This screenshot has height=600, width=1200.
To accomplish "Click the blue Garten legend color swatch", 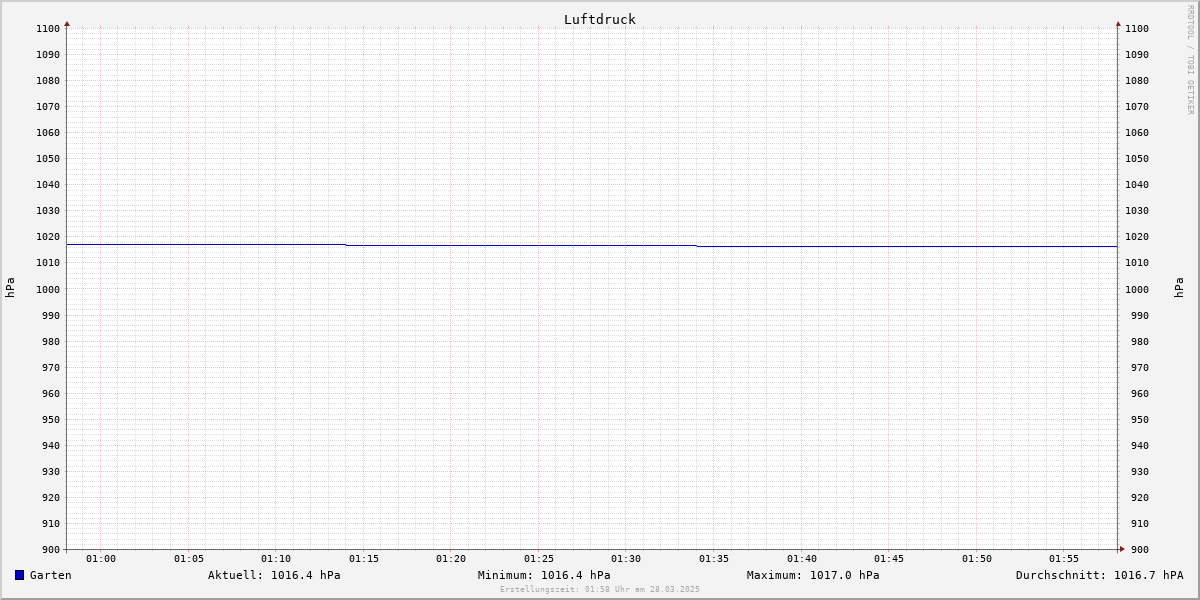I will tap(19, 575).
